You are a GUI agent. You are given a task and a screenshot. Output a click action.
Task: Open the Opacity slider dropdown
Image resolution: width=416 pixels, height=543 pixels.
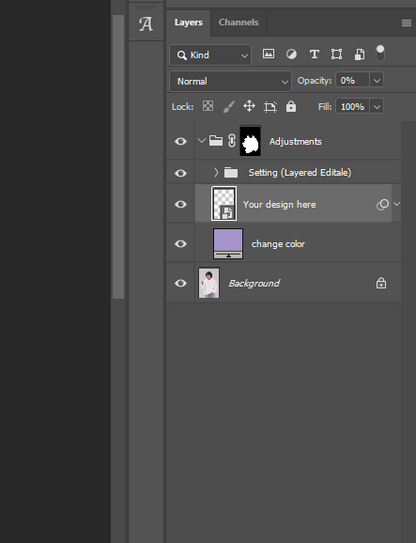pos(377,81)
